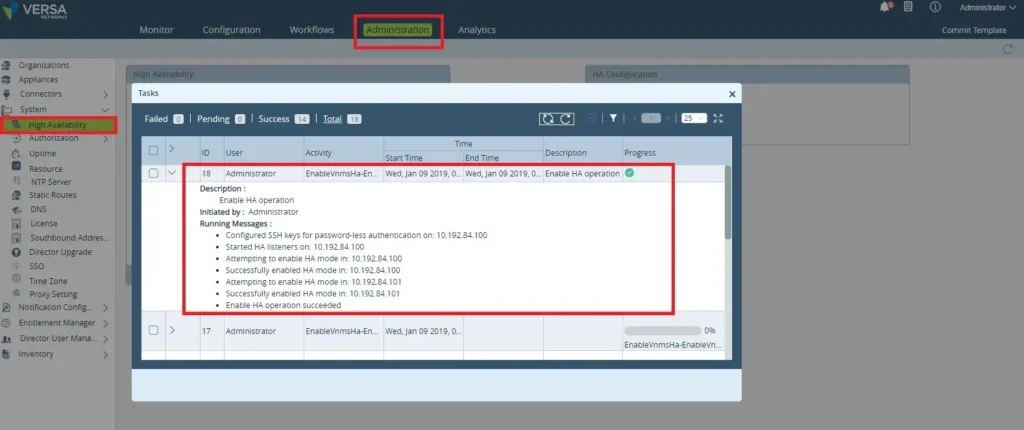Tick the checkbox for task ID 18
Viewport: 1024px width, 430px height.
[153, 173]
